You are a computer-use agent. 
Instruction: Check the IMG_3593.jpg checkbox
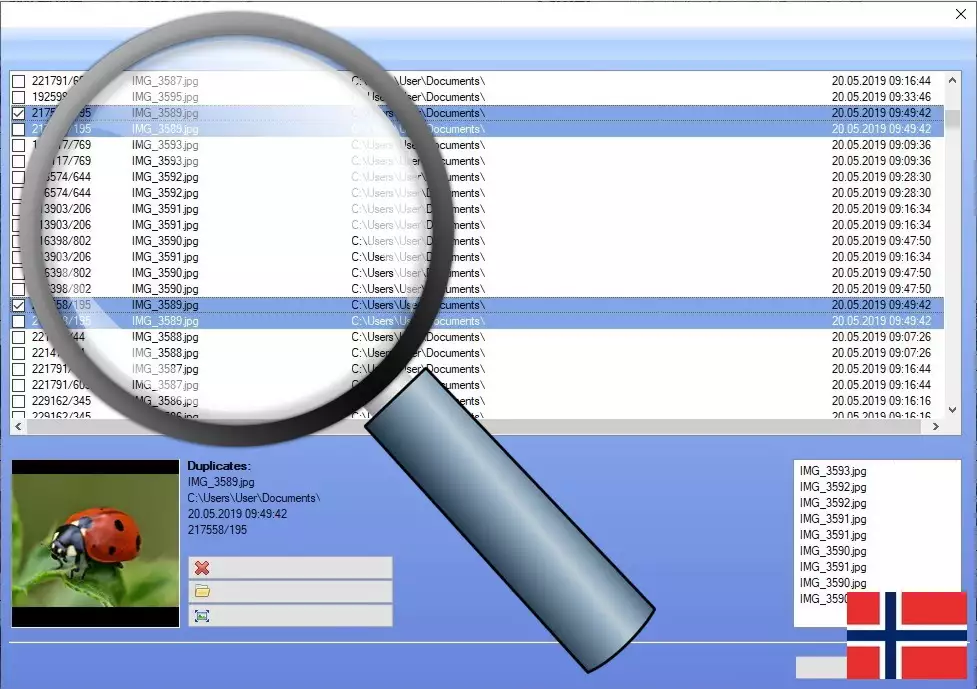(18, 145)
